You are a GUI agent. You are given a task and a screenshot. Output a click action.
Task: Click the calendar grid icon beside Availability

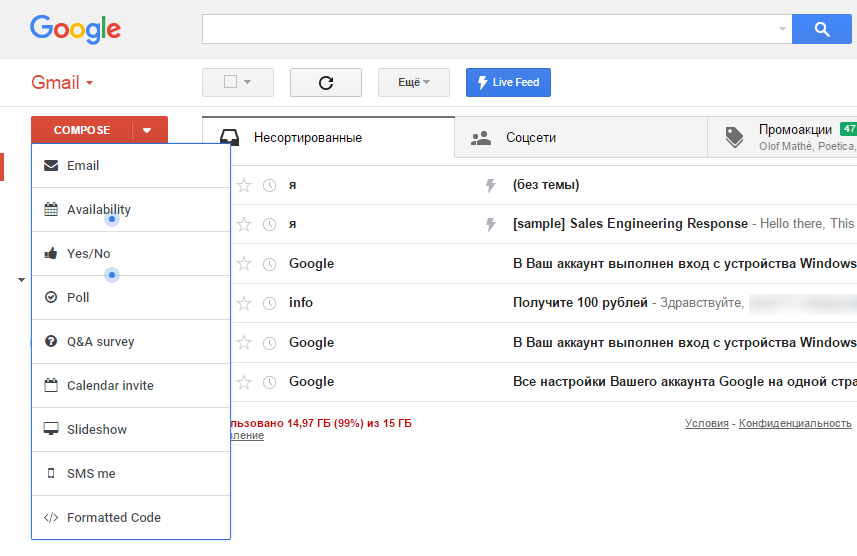51,209
